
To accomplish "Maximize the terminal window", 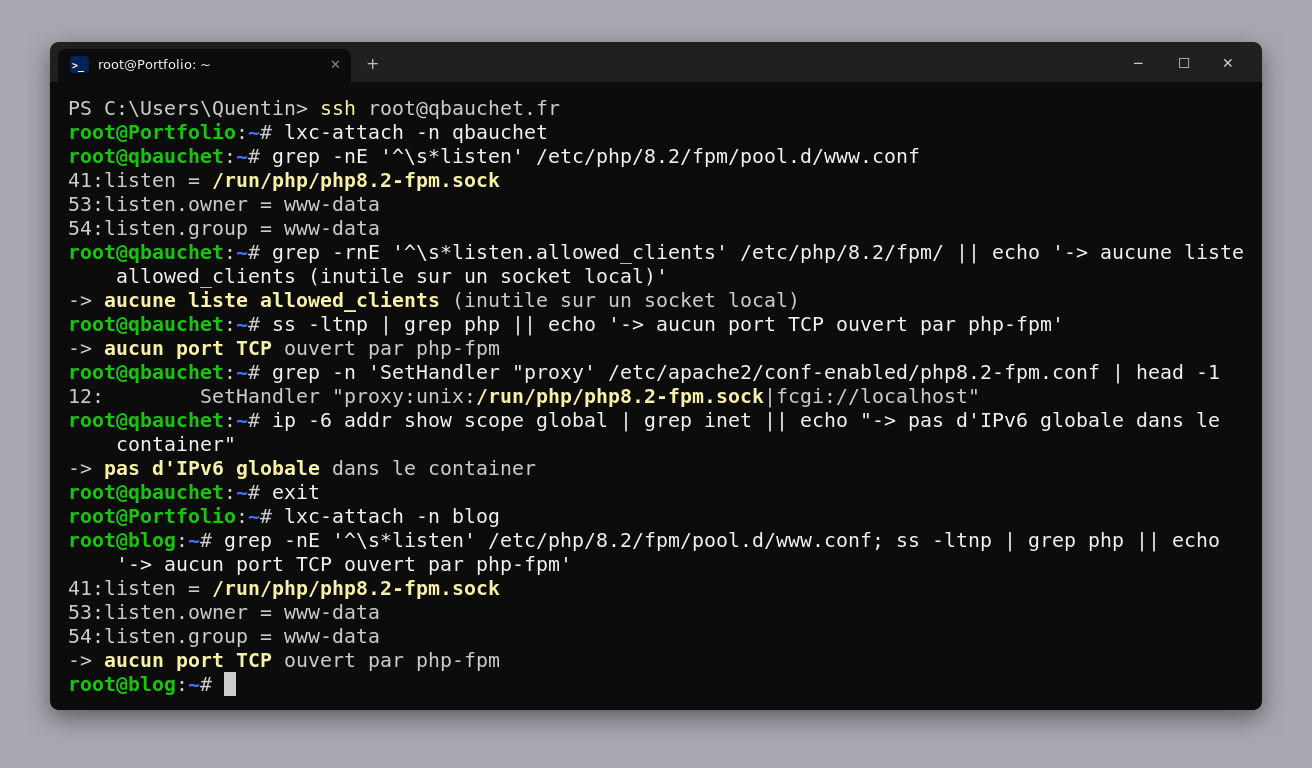I will [x=1184, y=63].
